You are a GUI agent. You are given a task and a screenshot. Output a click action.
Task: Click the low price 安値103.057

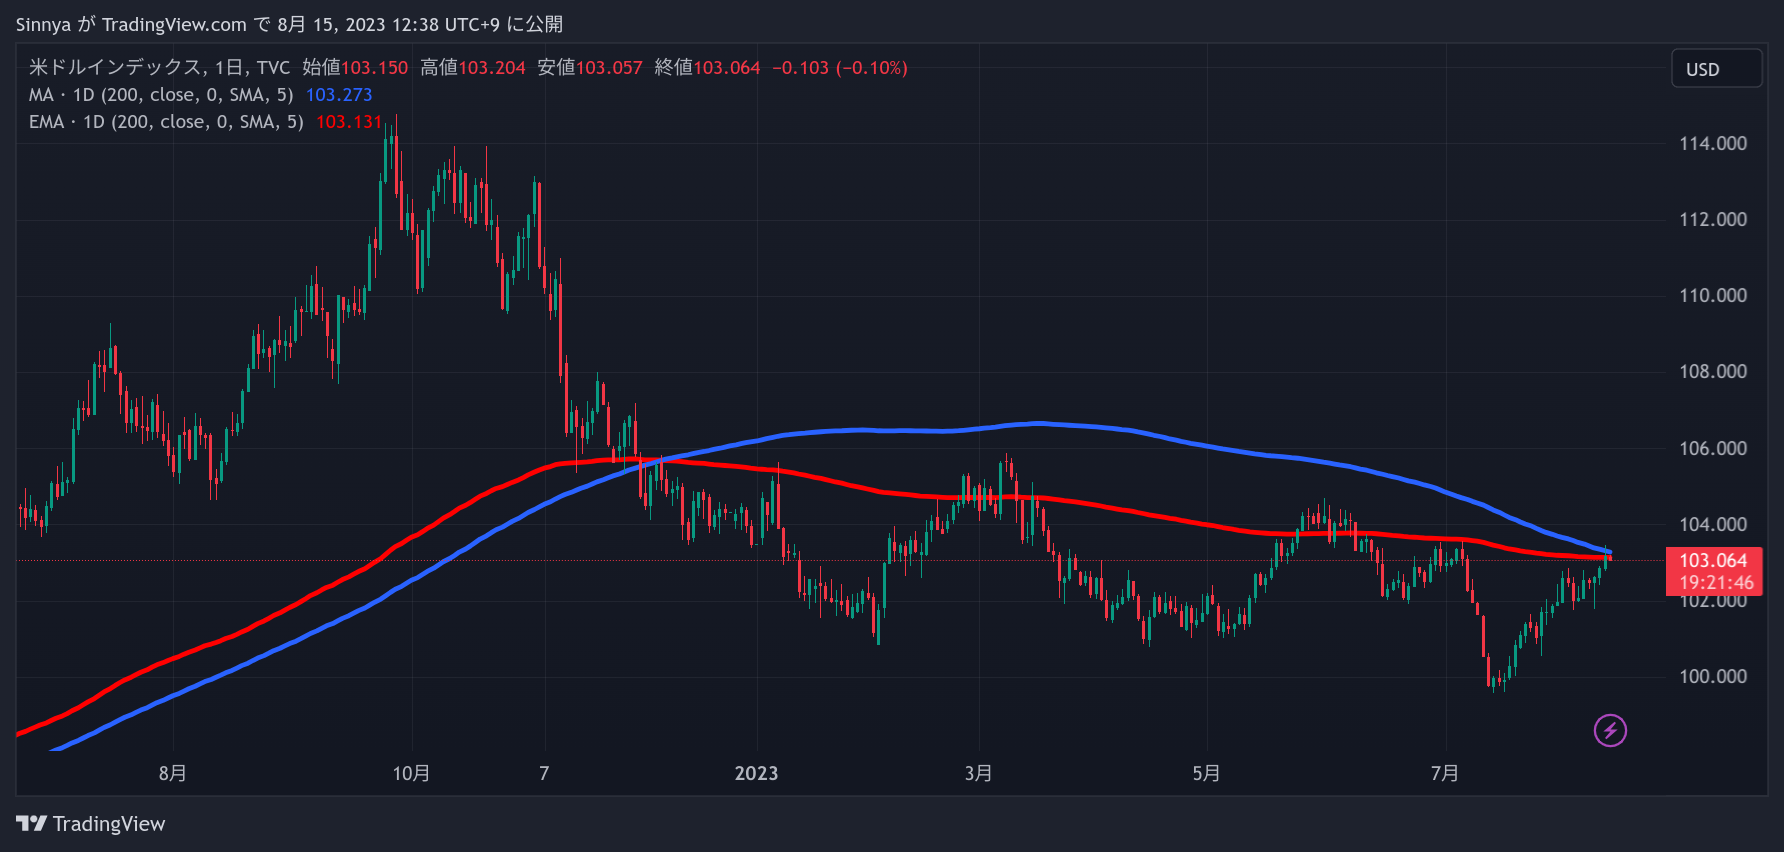point(590,68)
